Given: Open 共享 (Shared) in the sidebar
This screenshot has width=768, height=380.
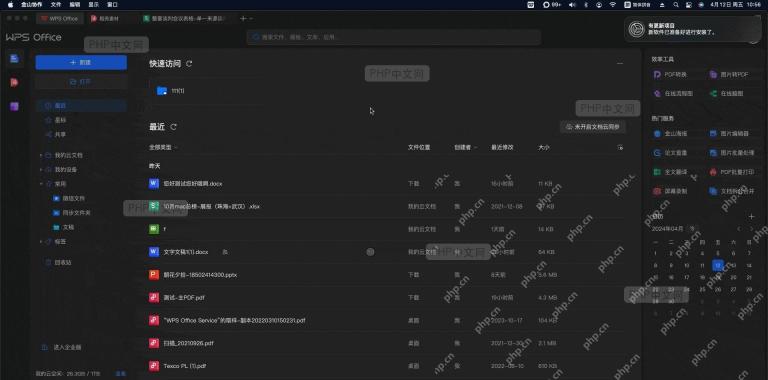Looking at the screenshot, I should (60, 134).
